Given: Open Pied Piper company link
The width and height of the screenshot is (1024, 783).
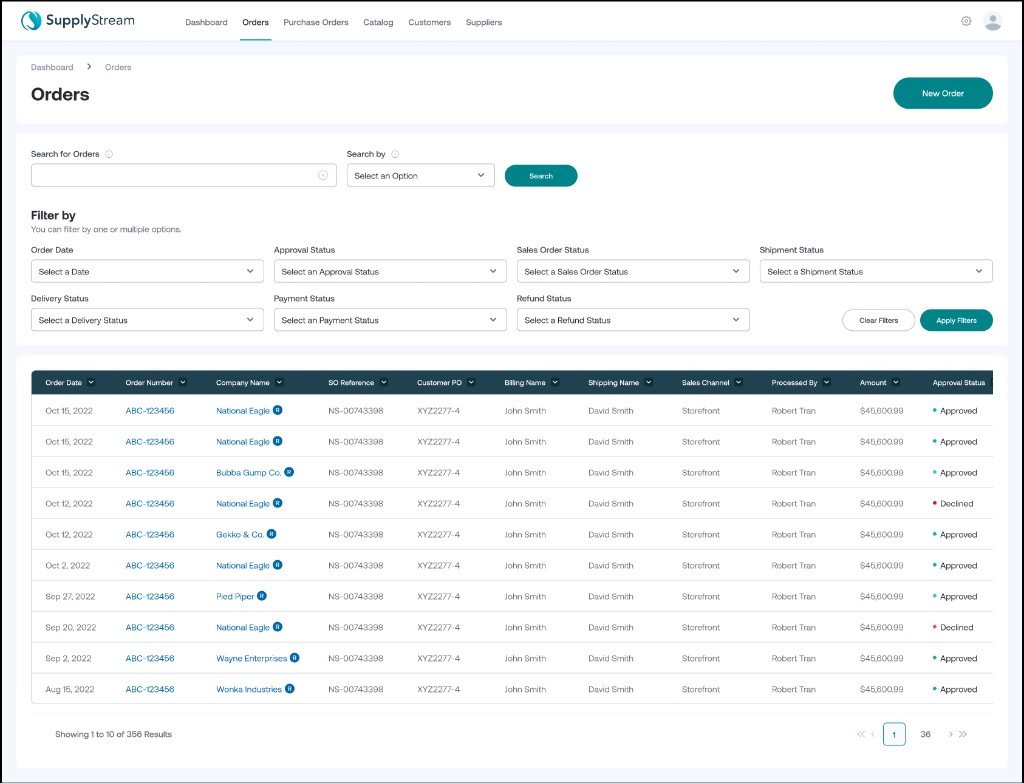Looking at the screenshot, I should coord(235,596).
